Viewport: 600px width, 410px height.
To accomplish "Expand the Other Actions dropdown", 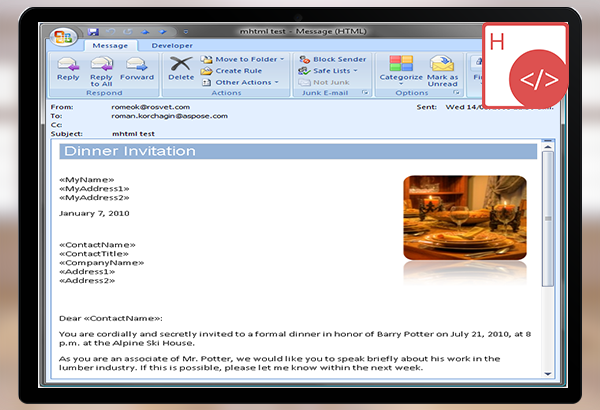I will (x=246, y=82).
